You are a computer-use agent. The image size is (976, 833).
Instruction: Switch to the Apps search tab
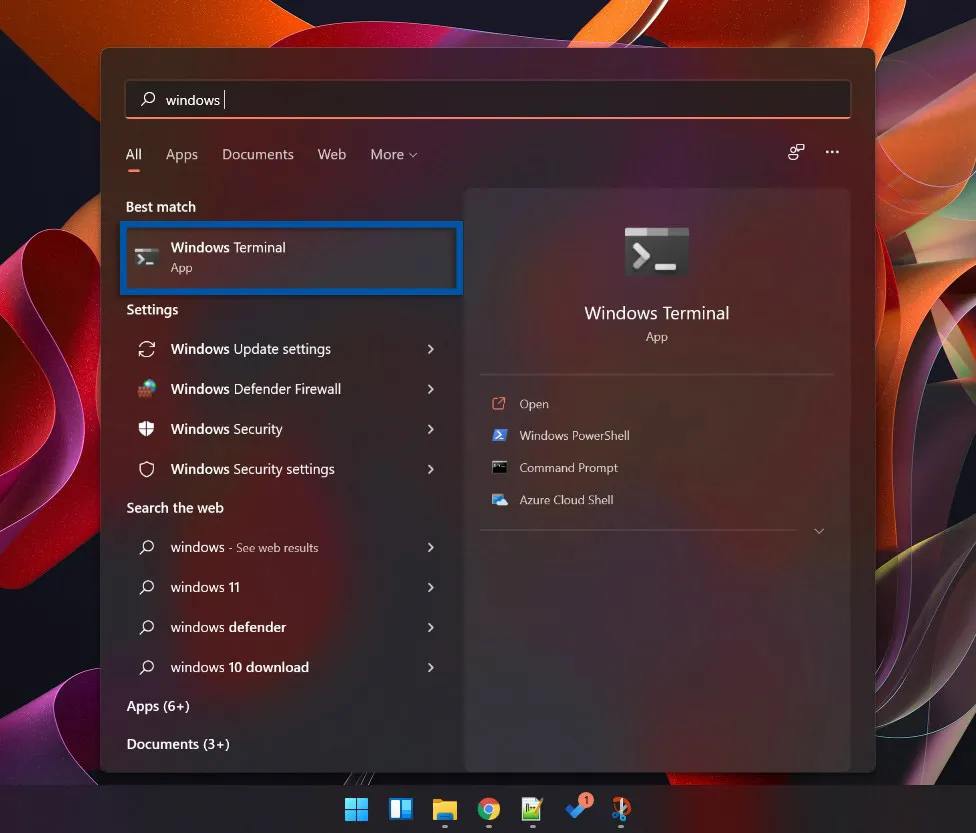point(181,154)
